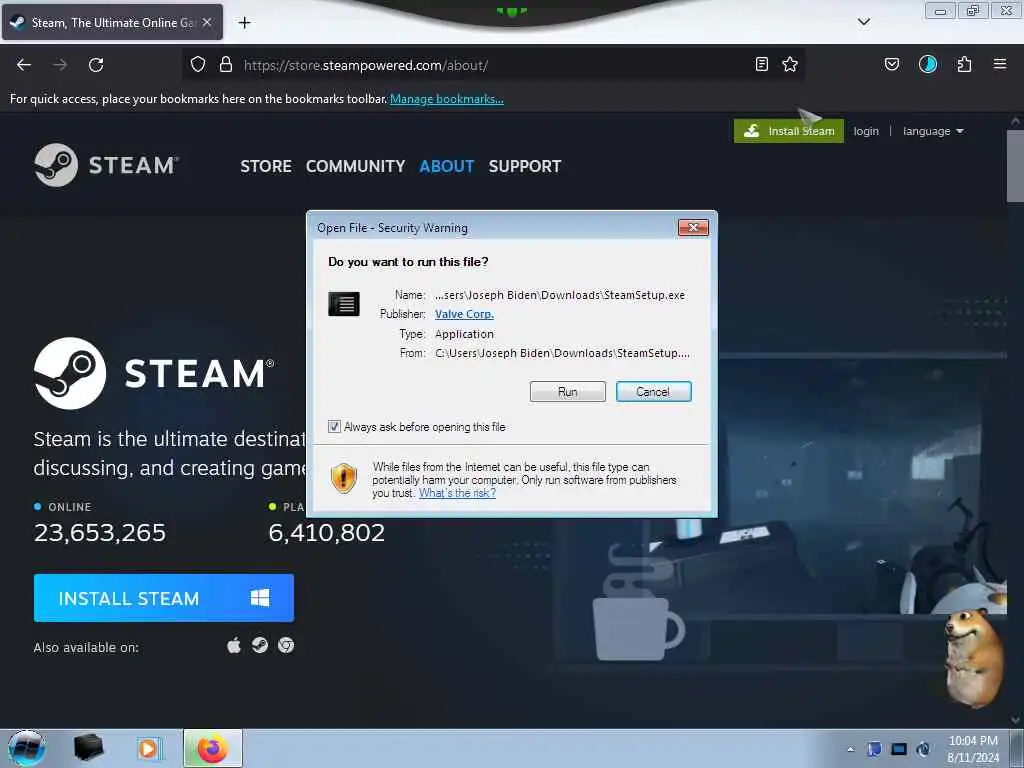This screenshot has height=768, width=1024.
Task: Click the Run button in security dialog
Action: pyautogui.click(x=568, y=392)
